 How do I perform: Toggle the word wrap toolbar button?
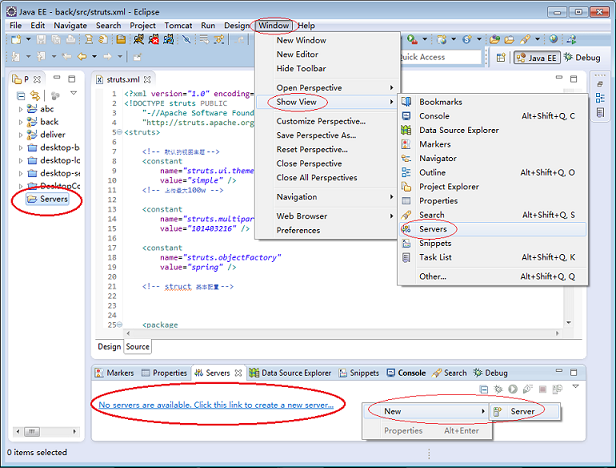tap(204, 39)
